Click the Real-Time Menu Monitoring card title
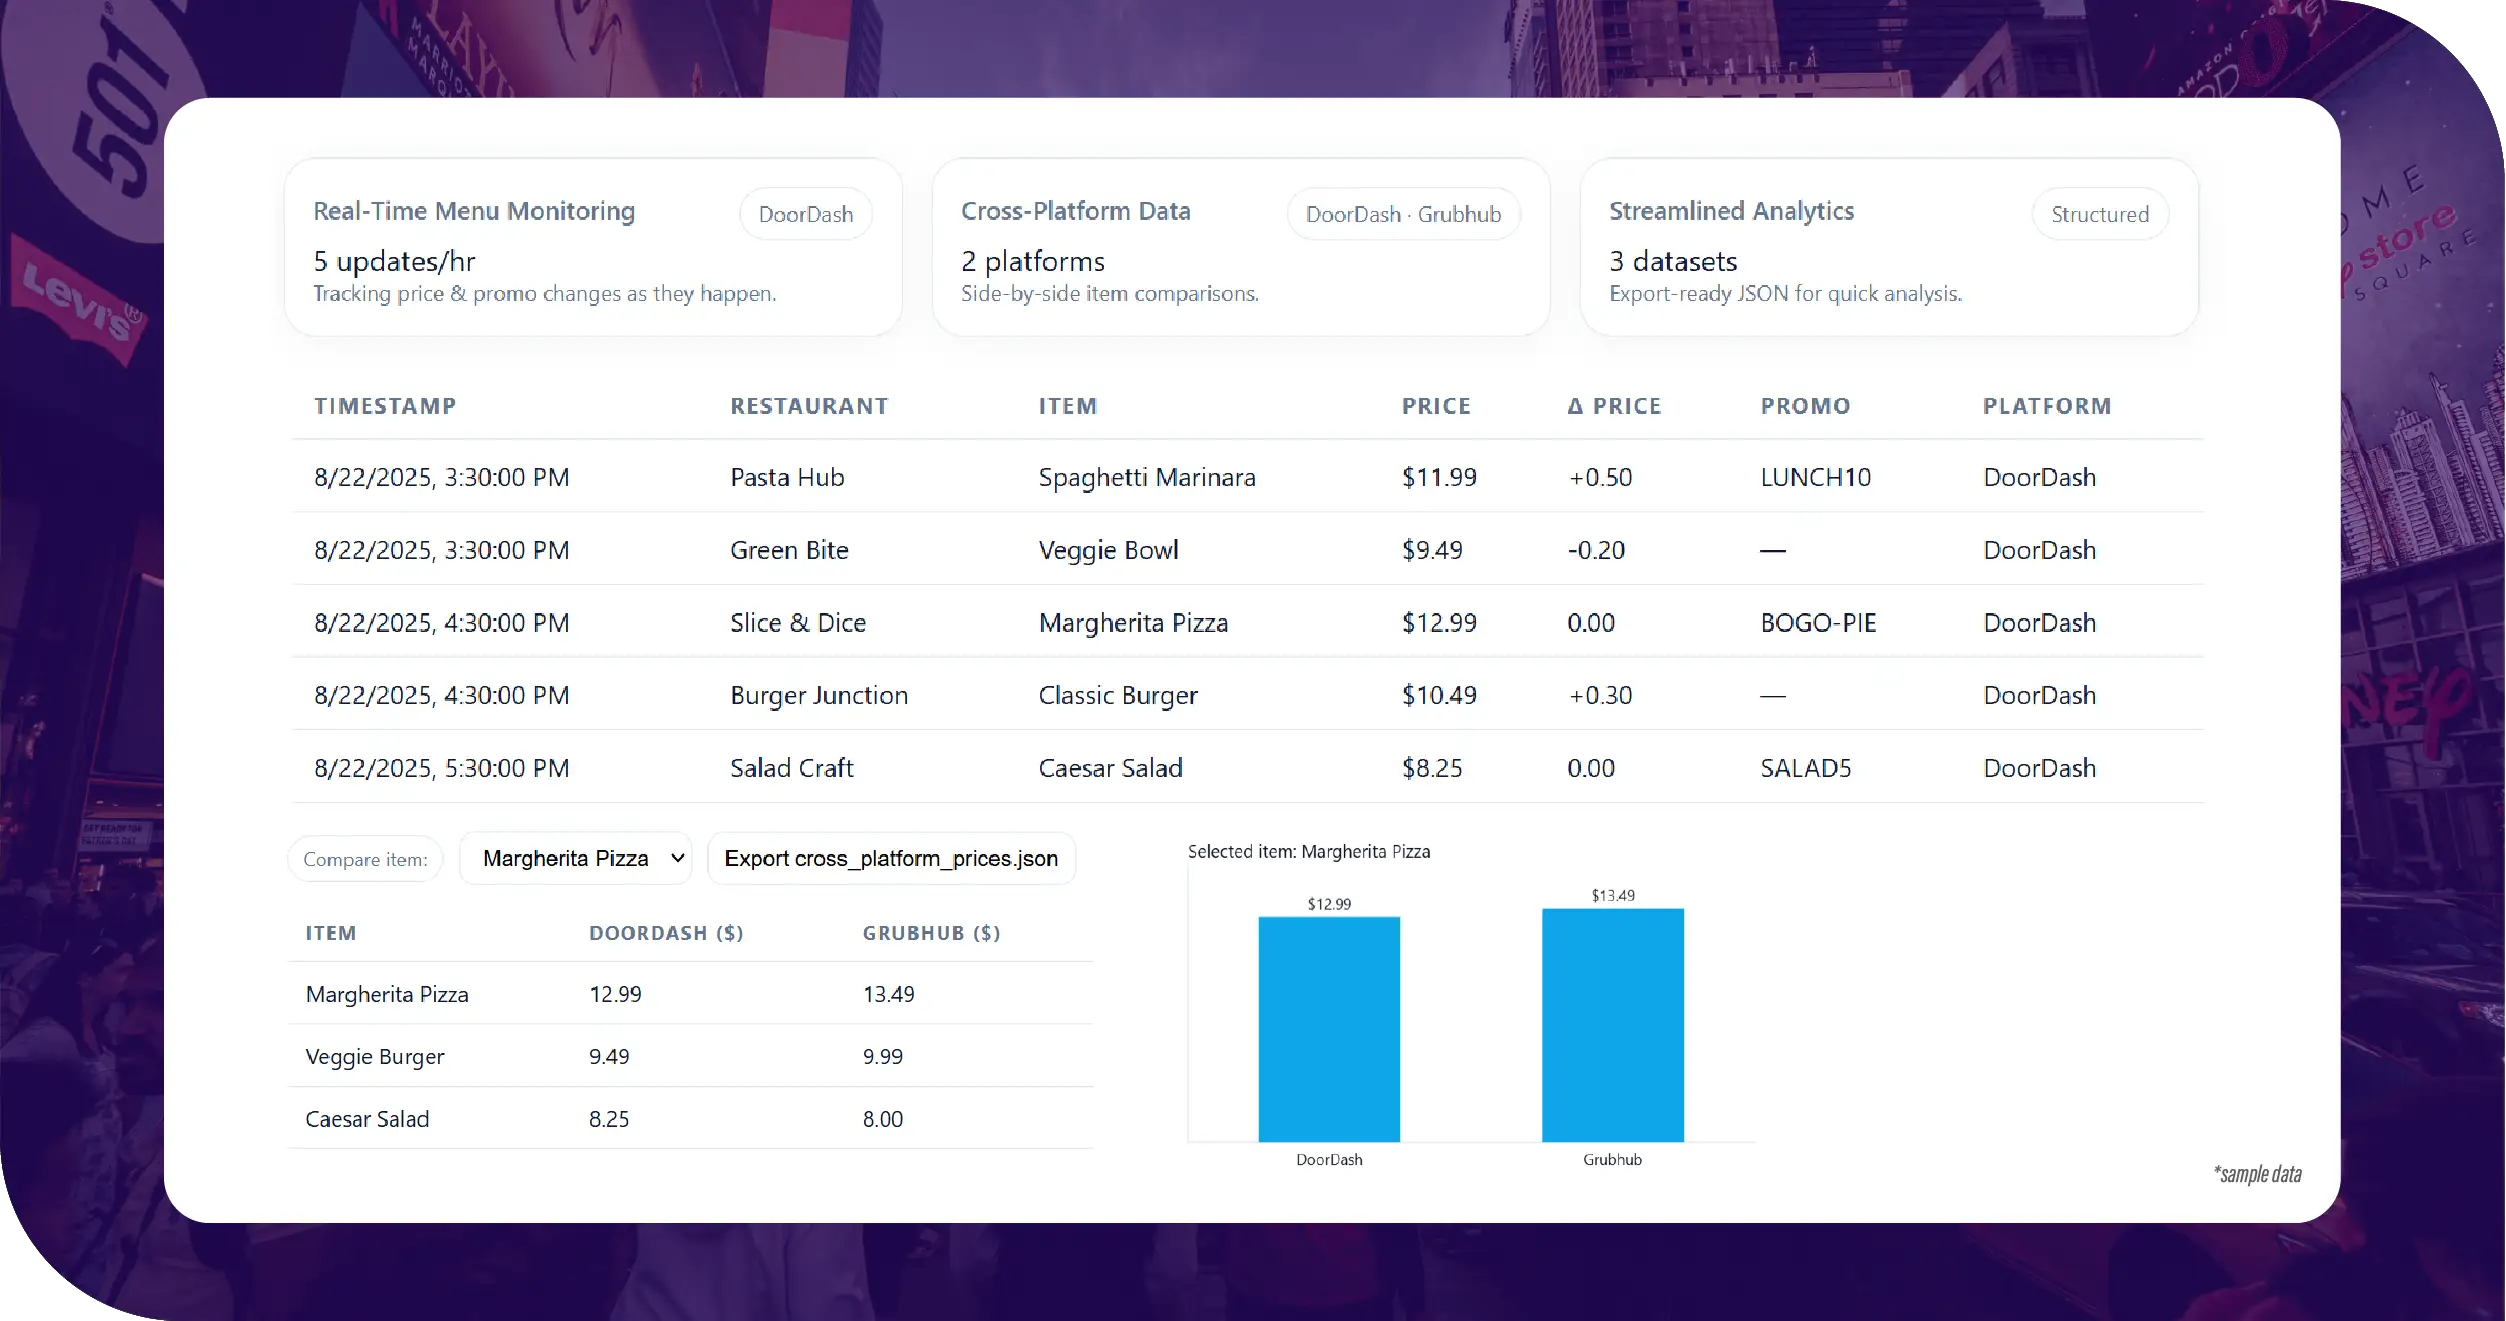 click(x=474, y=211)
